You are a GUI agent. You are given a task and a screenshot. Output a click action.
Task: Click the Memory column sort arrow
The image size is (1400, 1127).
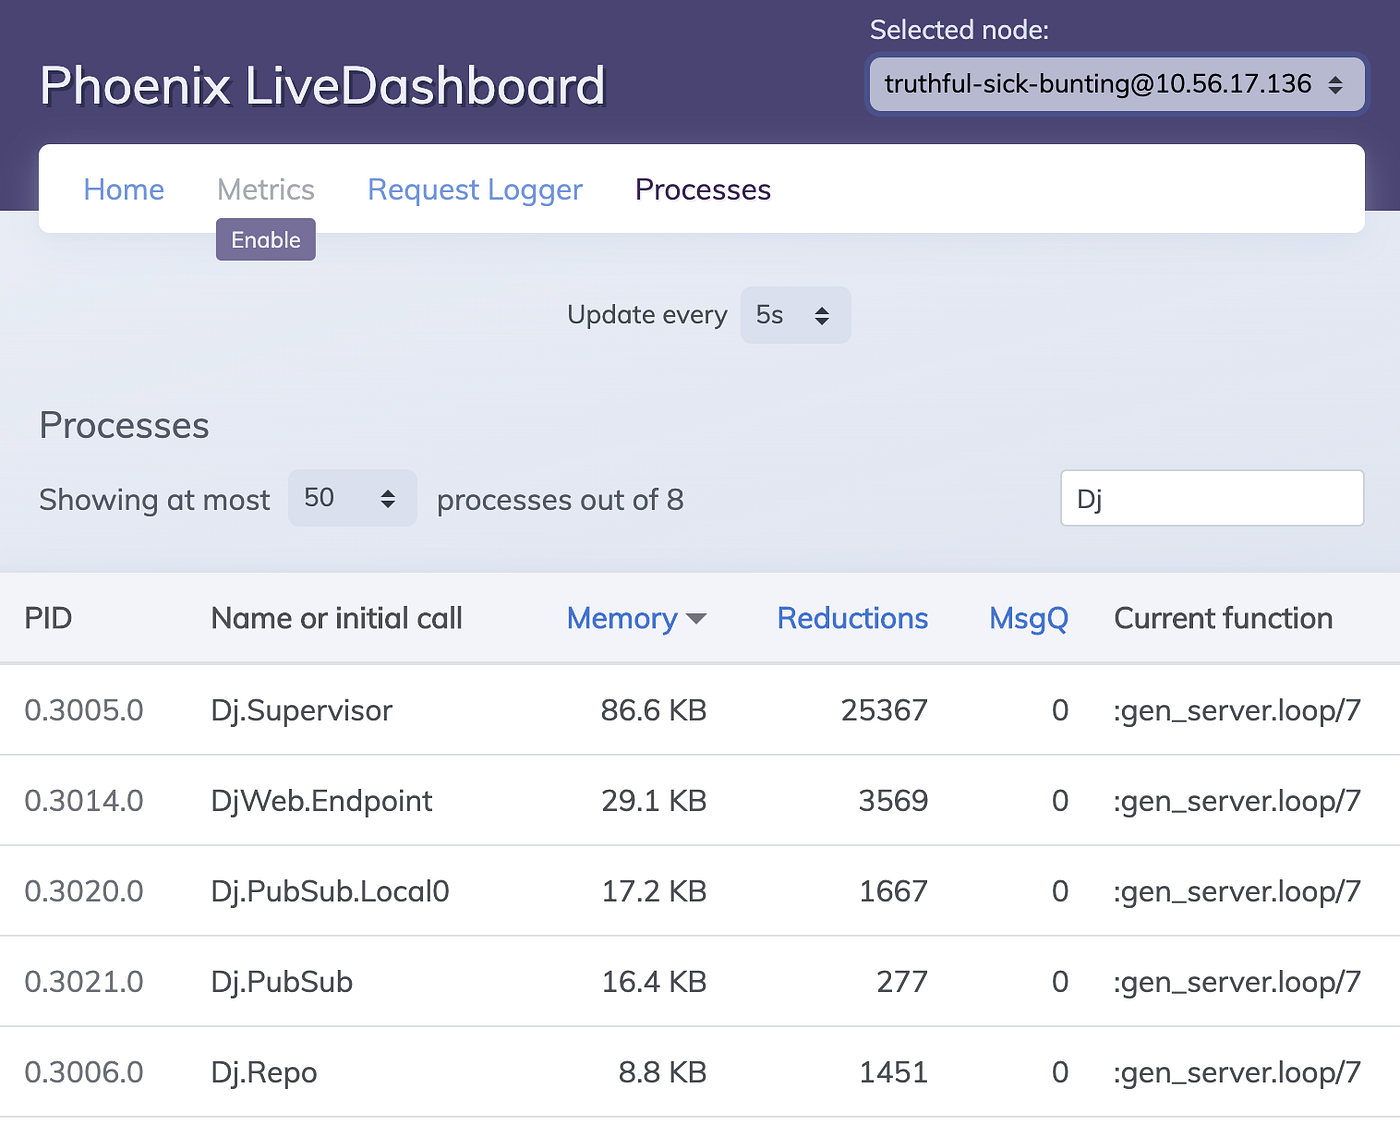697,619
